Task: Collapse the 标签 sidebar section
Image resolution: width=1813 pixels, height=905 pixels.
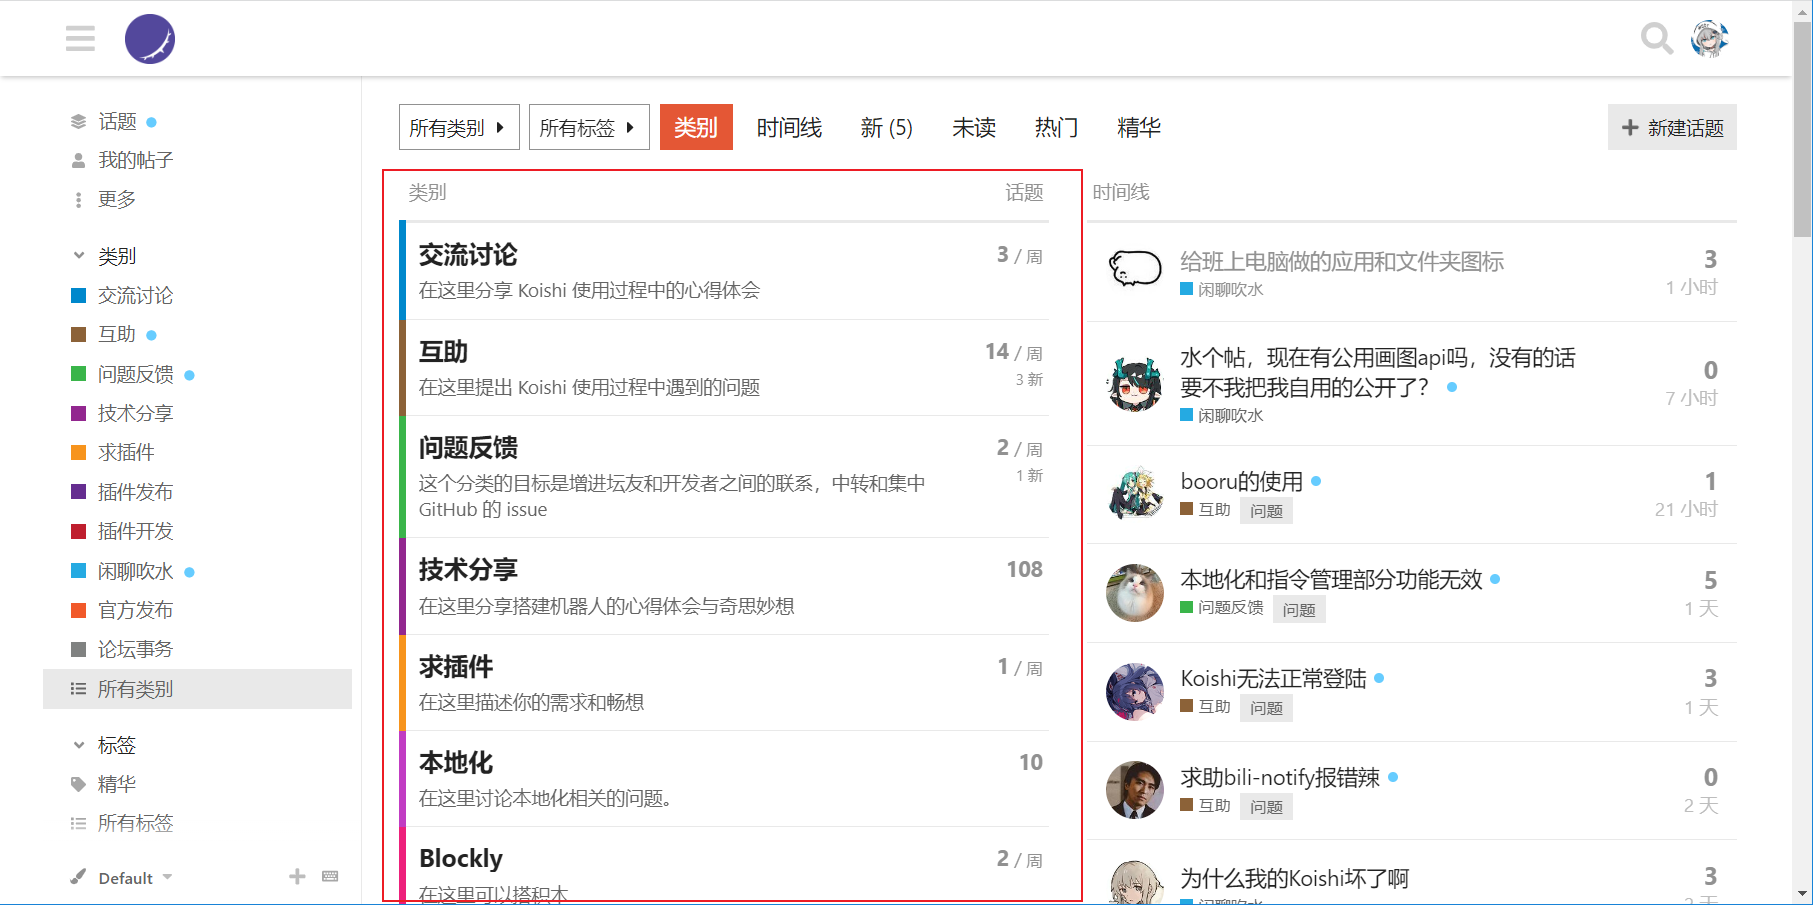Action: [x=79, y=745]
